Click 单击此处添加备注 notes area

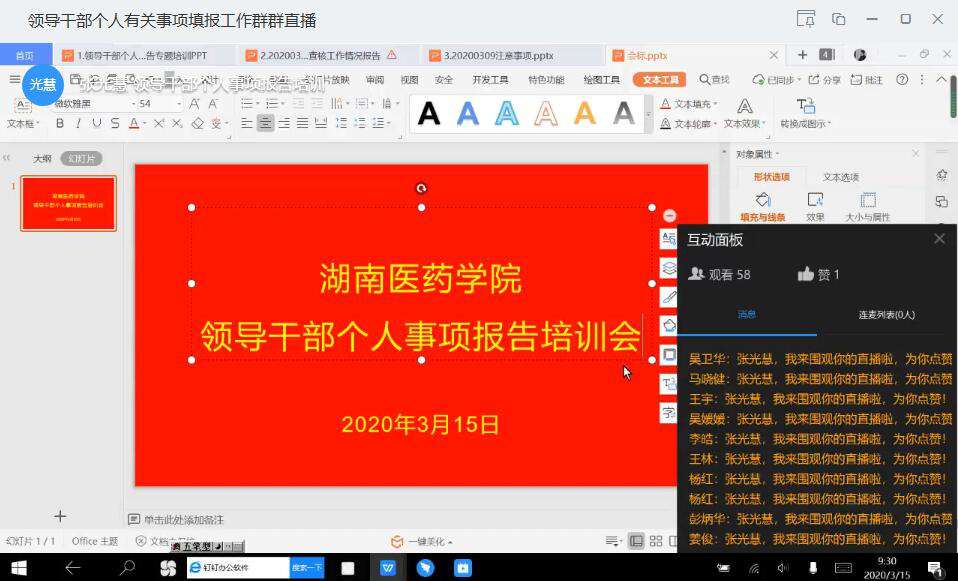point(184,520)
